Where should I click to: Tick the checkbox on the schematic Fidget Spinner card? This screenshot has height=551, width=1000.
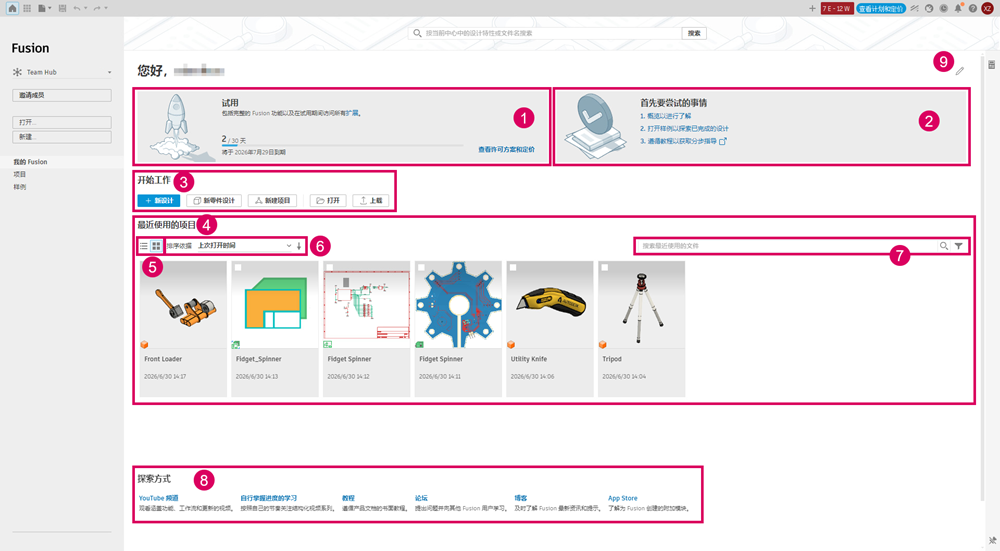pyautogui.click(x=330, y=268)
